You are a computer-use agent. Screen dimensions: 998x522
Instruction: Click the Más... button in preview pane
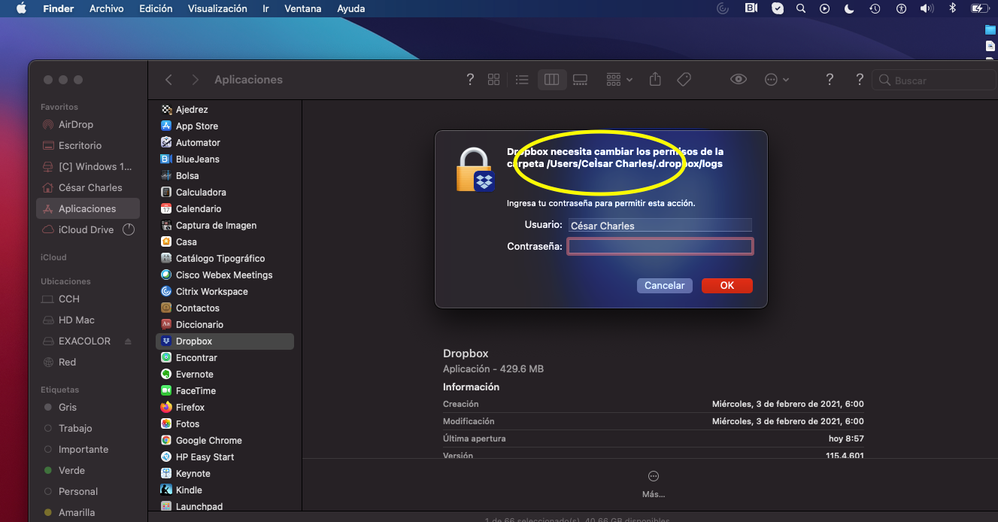pyautogui.click(x=653, y=484)
